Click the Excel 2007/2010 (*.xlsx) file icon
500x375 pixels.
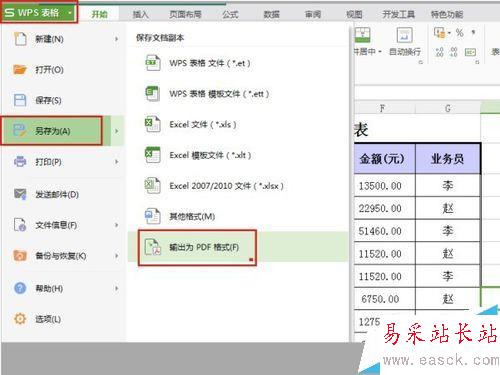coord(153,185)
